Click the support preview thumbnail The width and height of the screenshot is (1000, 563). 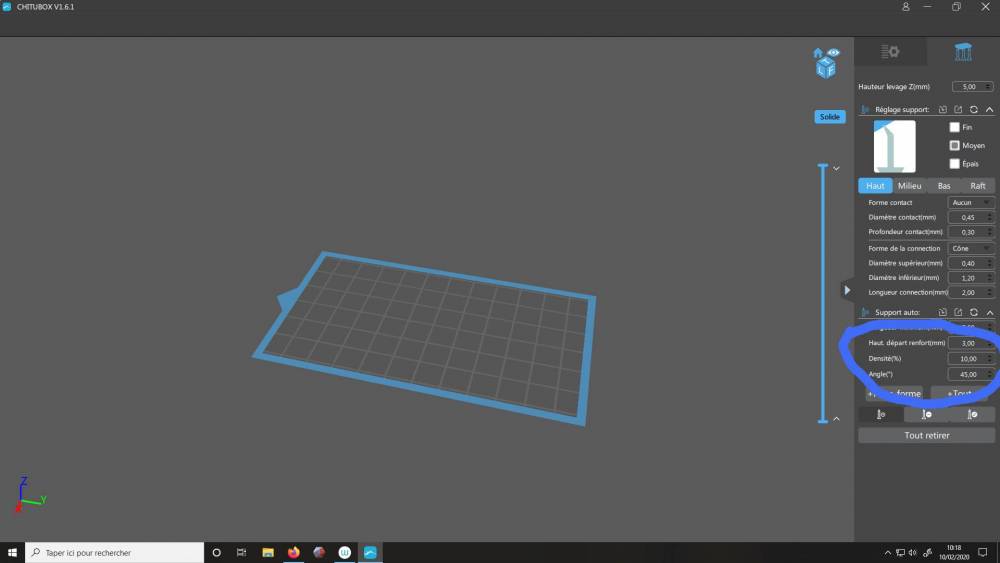(x=894, y=146)
